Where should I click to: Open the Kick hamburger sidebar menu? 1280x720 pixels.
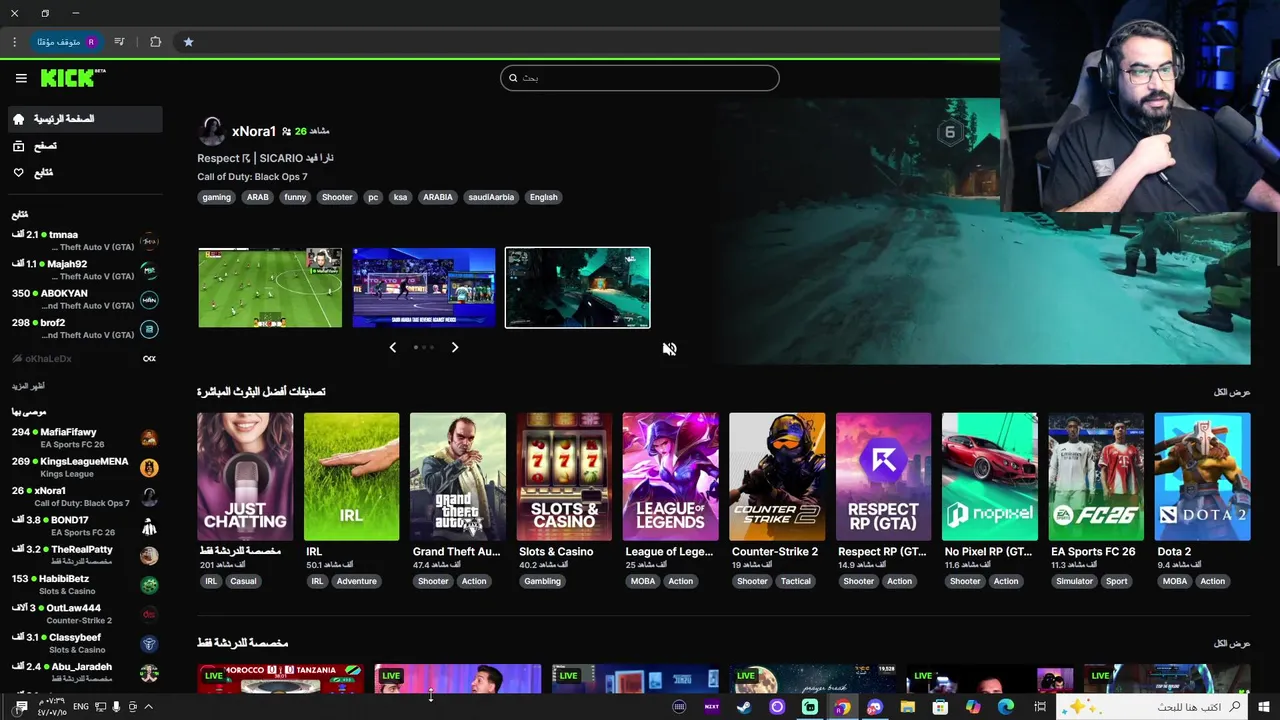coord(21,78)
